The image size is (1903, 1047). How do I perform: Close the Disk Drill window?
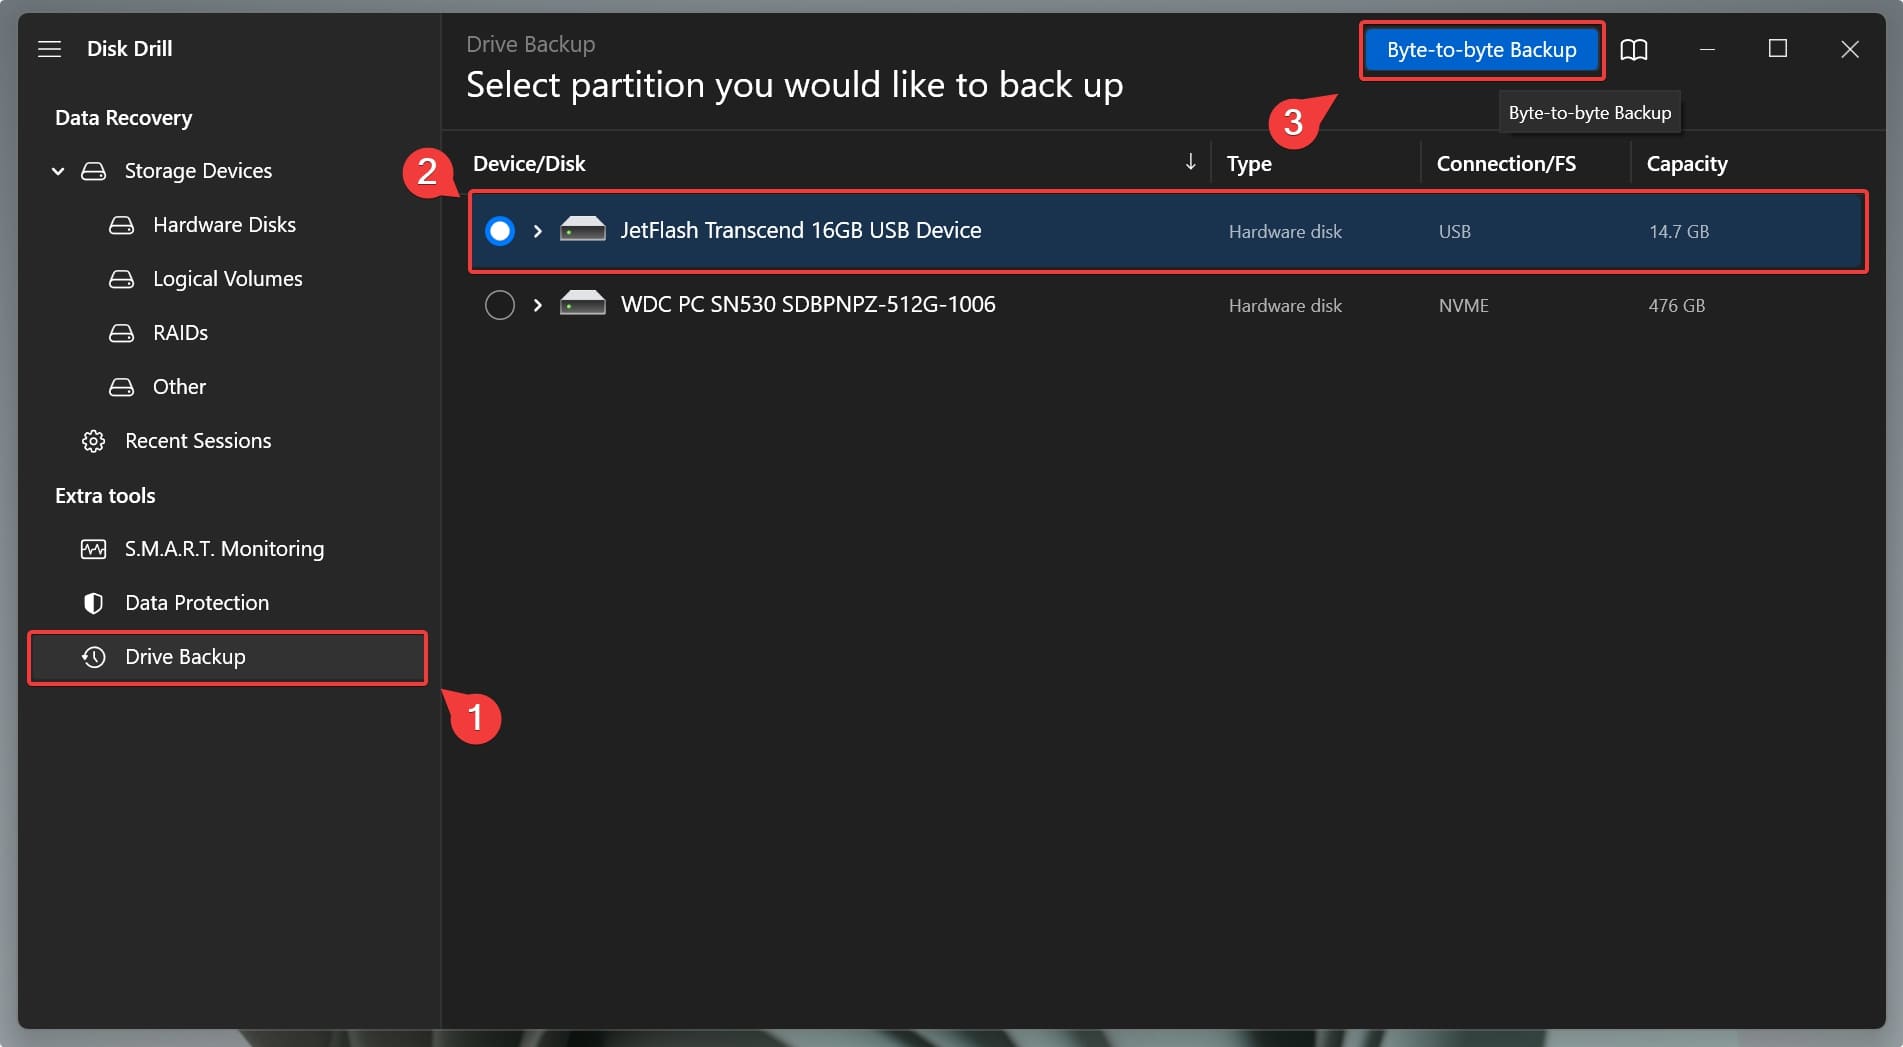[x=1850, y=49]
